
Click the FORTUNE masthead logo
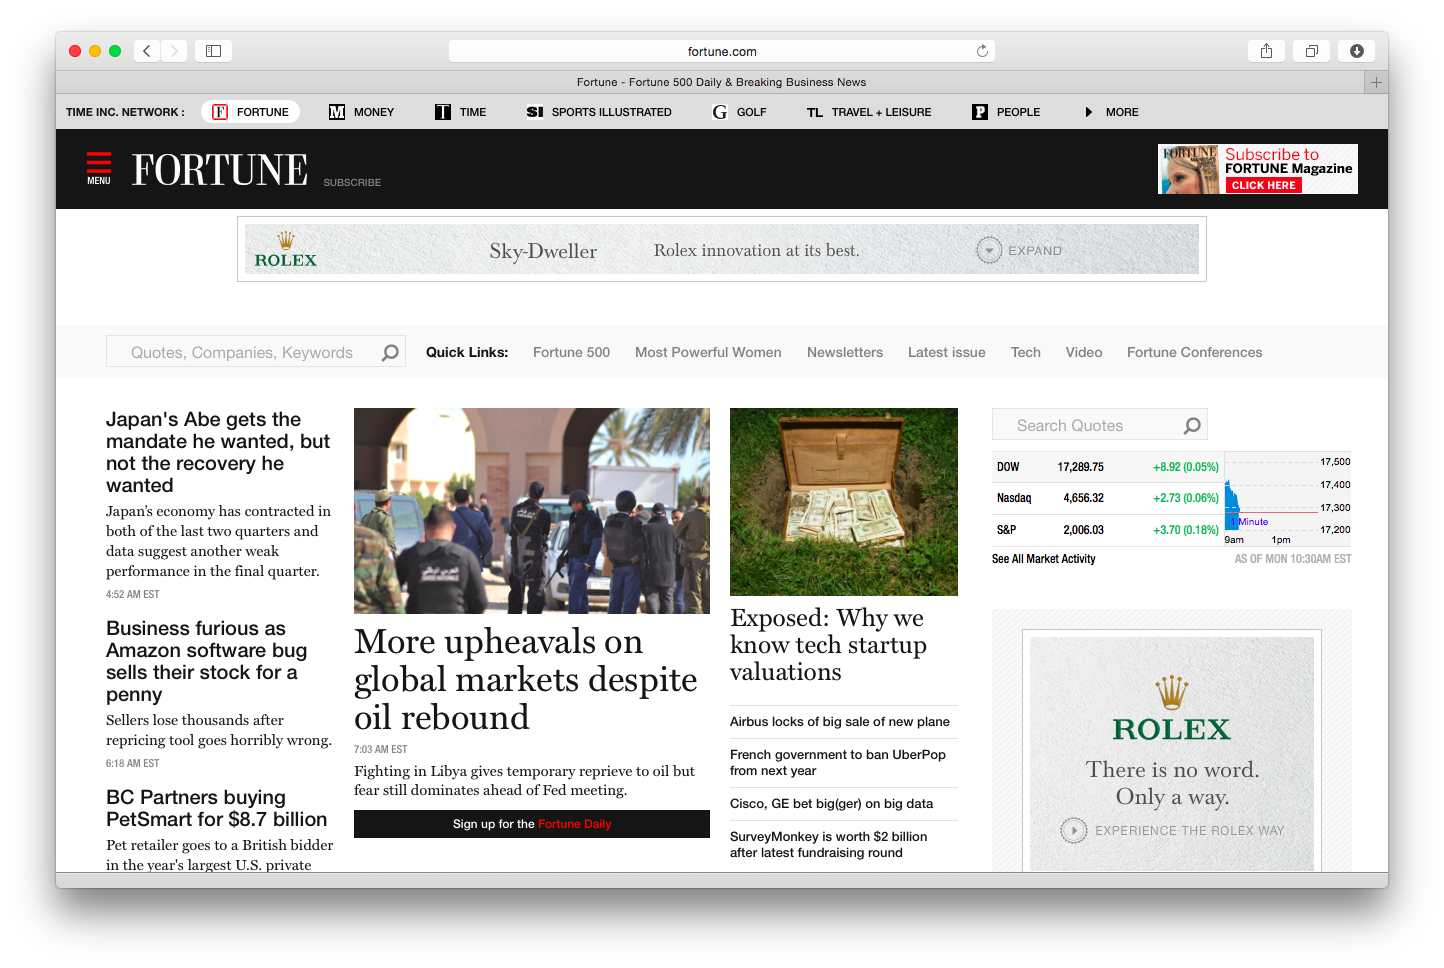tap(220, 170)
